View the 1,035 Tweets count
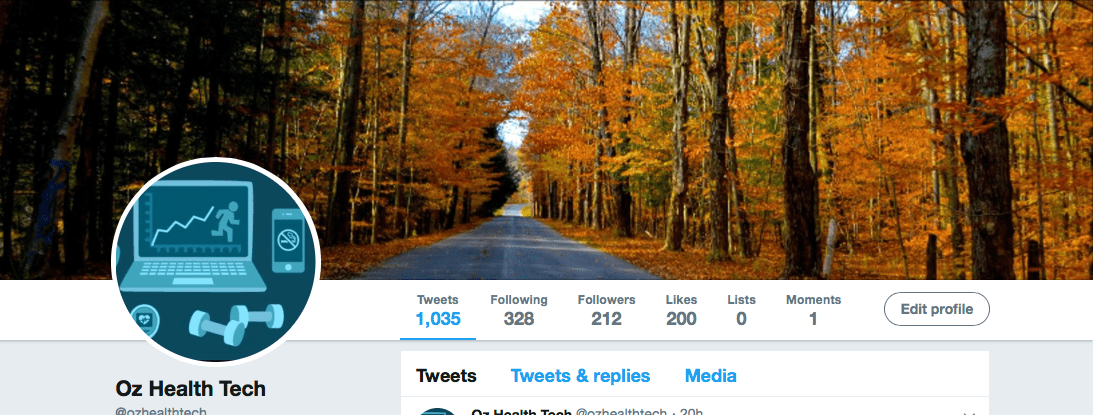This screenshot has height=415, width=1093. tap(438, 310)
